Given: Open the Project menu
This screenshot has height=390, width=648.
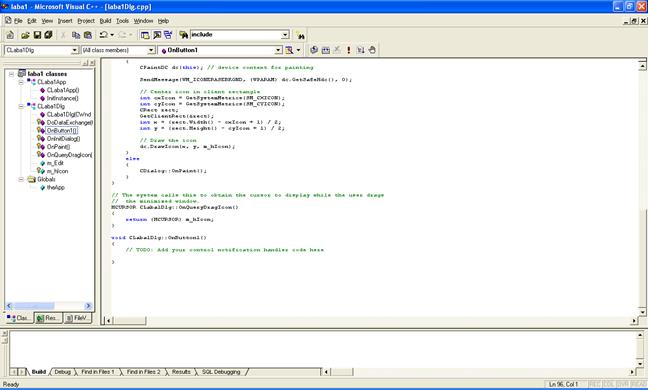Looking at the screenshot, I should pyautogui.click(x=86, y=21).
